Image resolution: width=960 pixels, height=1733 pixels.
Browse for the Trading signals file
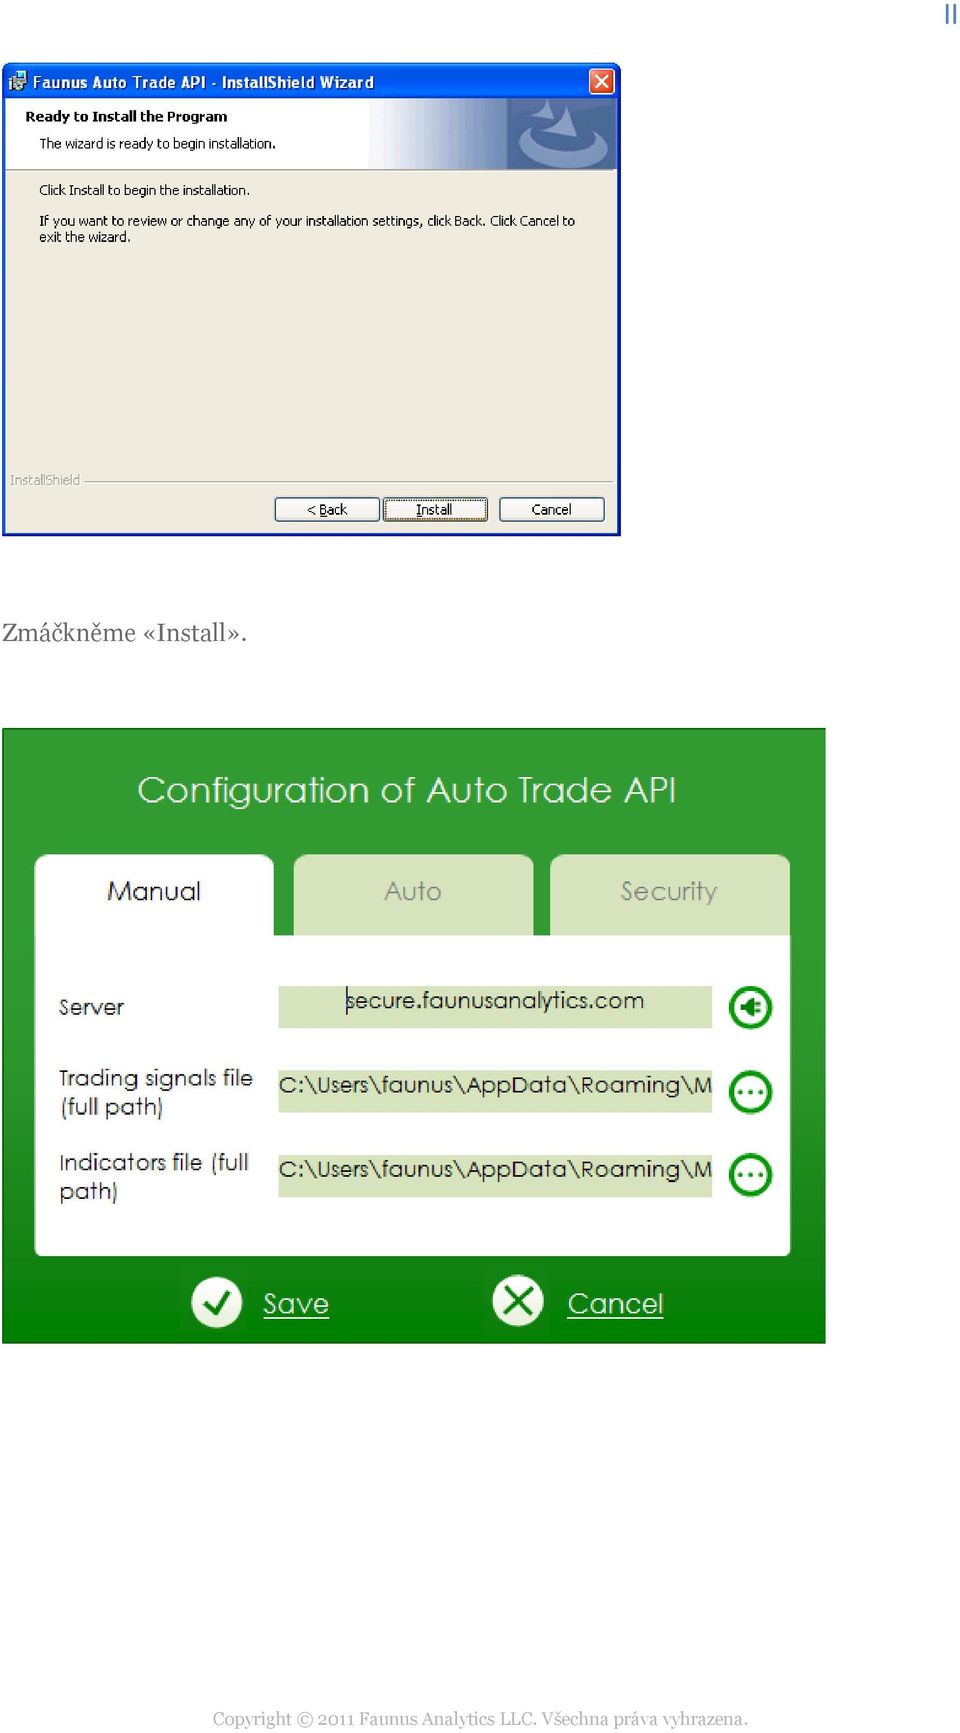coord(750,1092)
